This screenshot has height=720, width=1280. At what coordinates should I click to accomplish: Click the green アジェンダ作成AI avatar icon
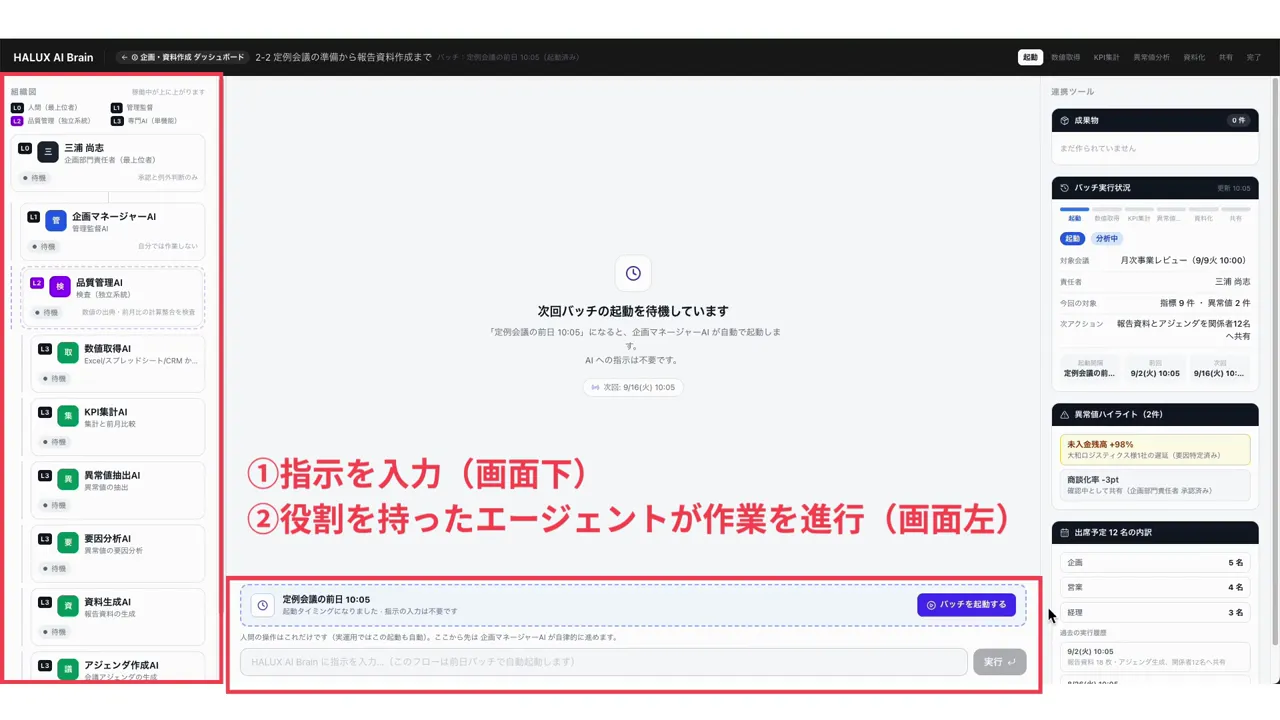(68, 669)
